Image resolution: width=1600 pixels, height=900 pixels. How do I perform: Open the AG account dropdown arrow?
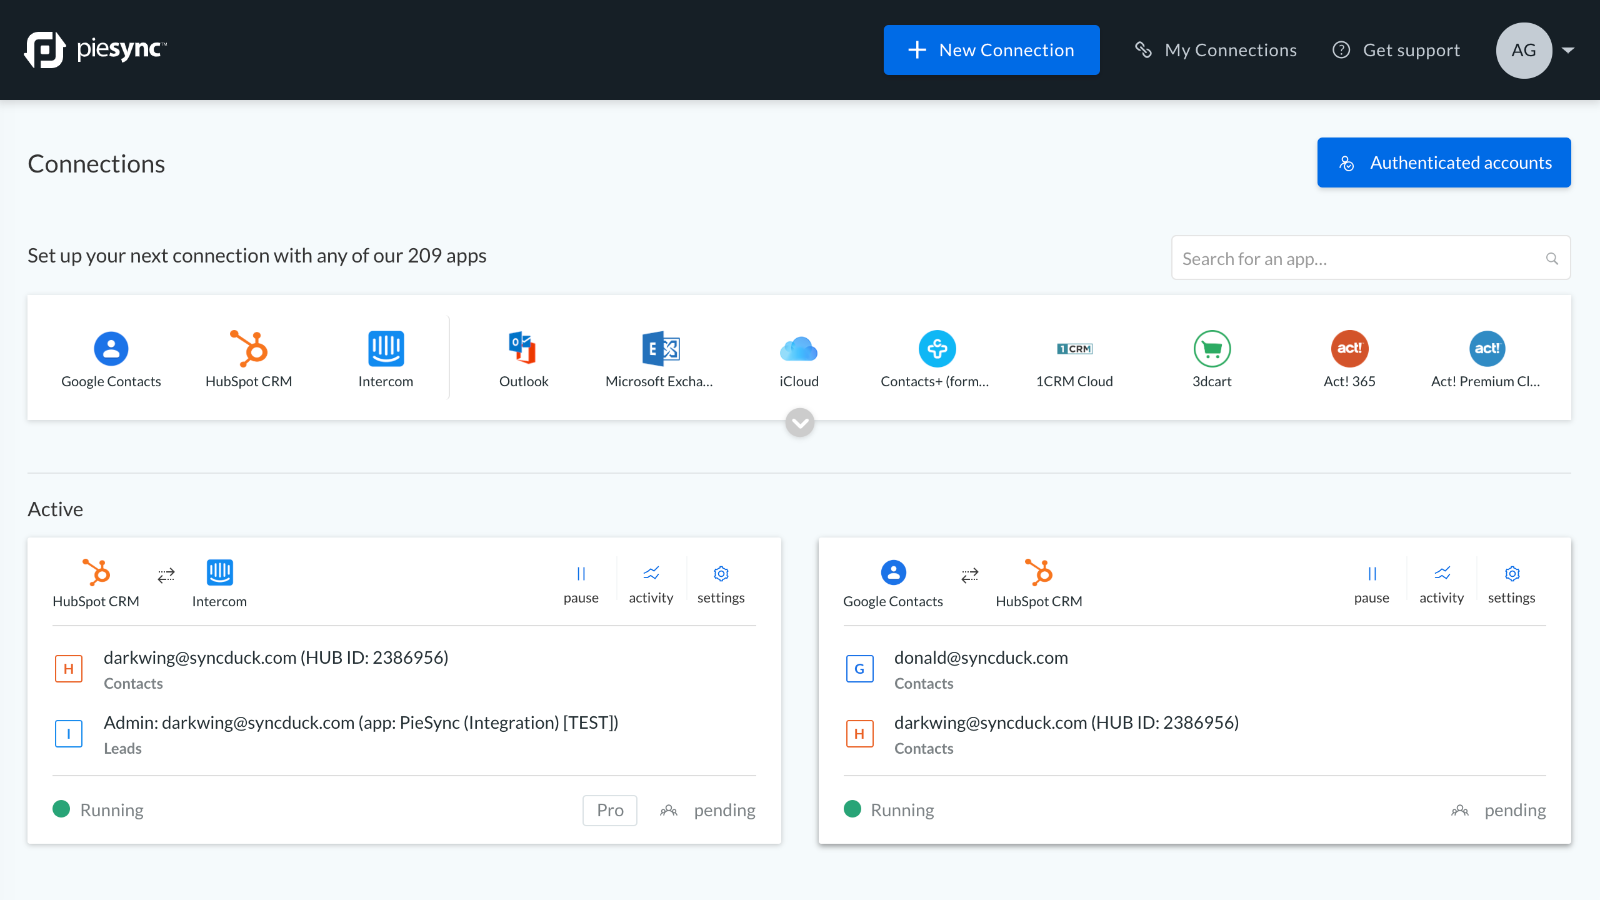(x=1568, y=50)
